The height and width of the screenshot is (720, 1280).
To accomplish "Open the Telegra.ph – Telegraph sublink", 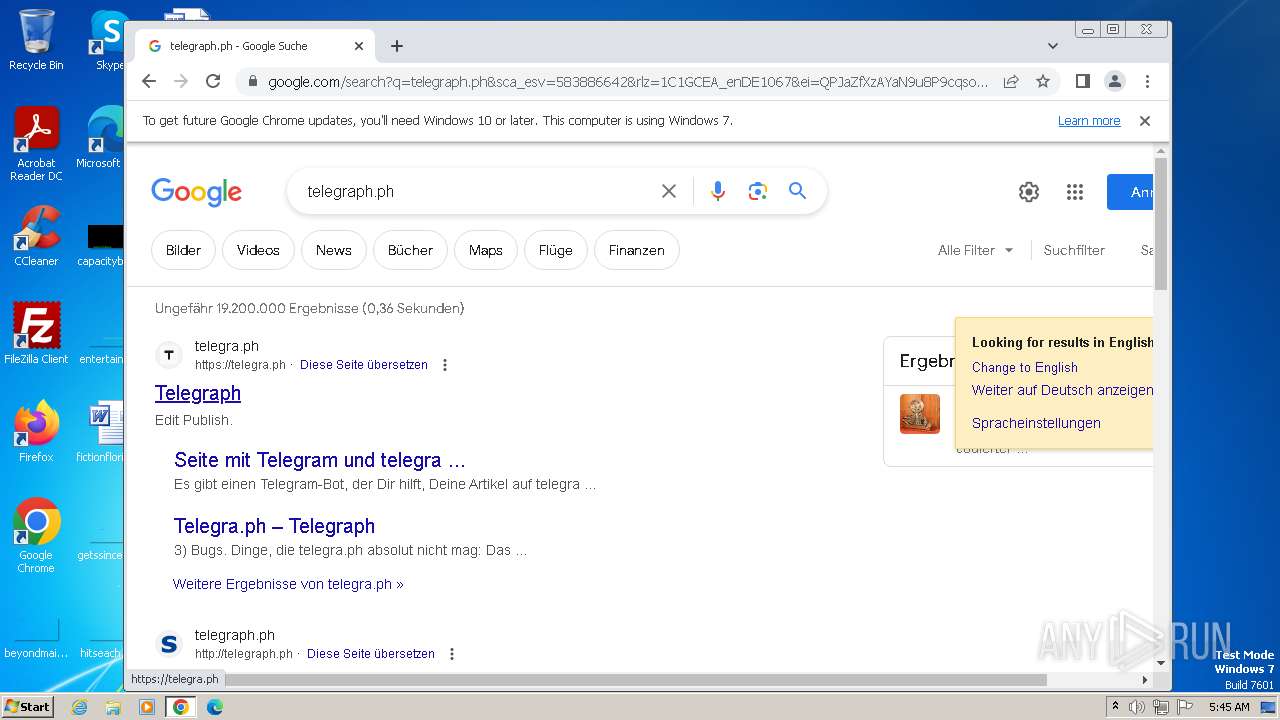I will (x=274, y=526).
